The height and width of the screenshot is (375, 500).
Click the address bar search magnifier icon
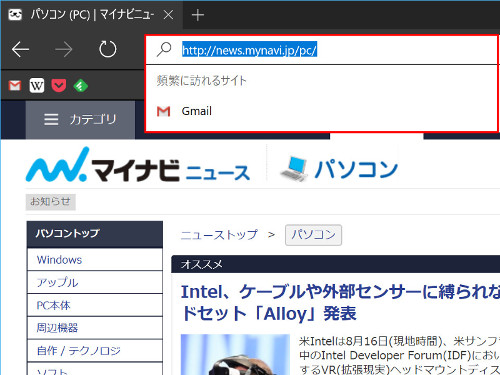tap(164, 50)
